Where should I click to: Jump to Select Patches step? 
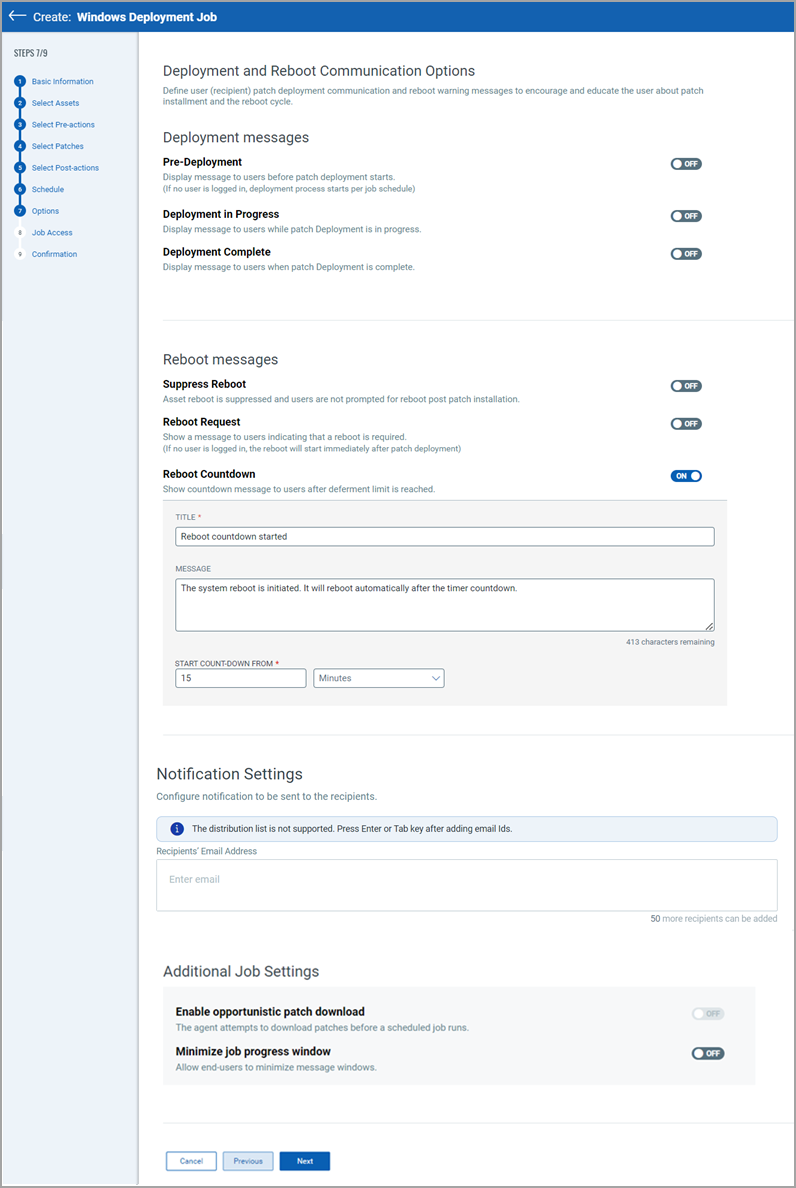pyautogui.click(x=58, y=146)
